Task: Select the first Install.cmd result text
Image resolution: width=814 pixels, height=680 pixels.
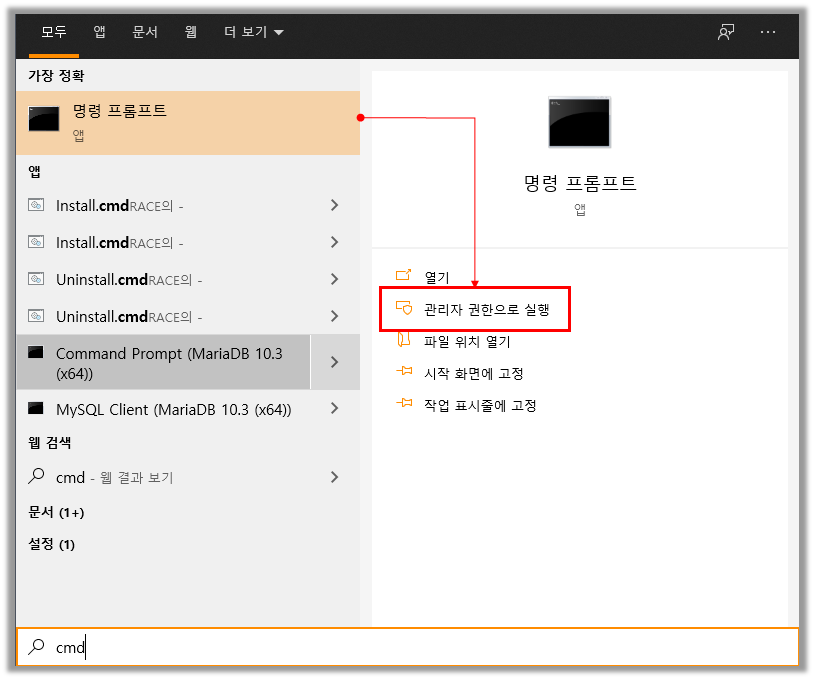Action: coord(119,206)
